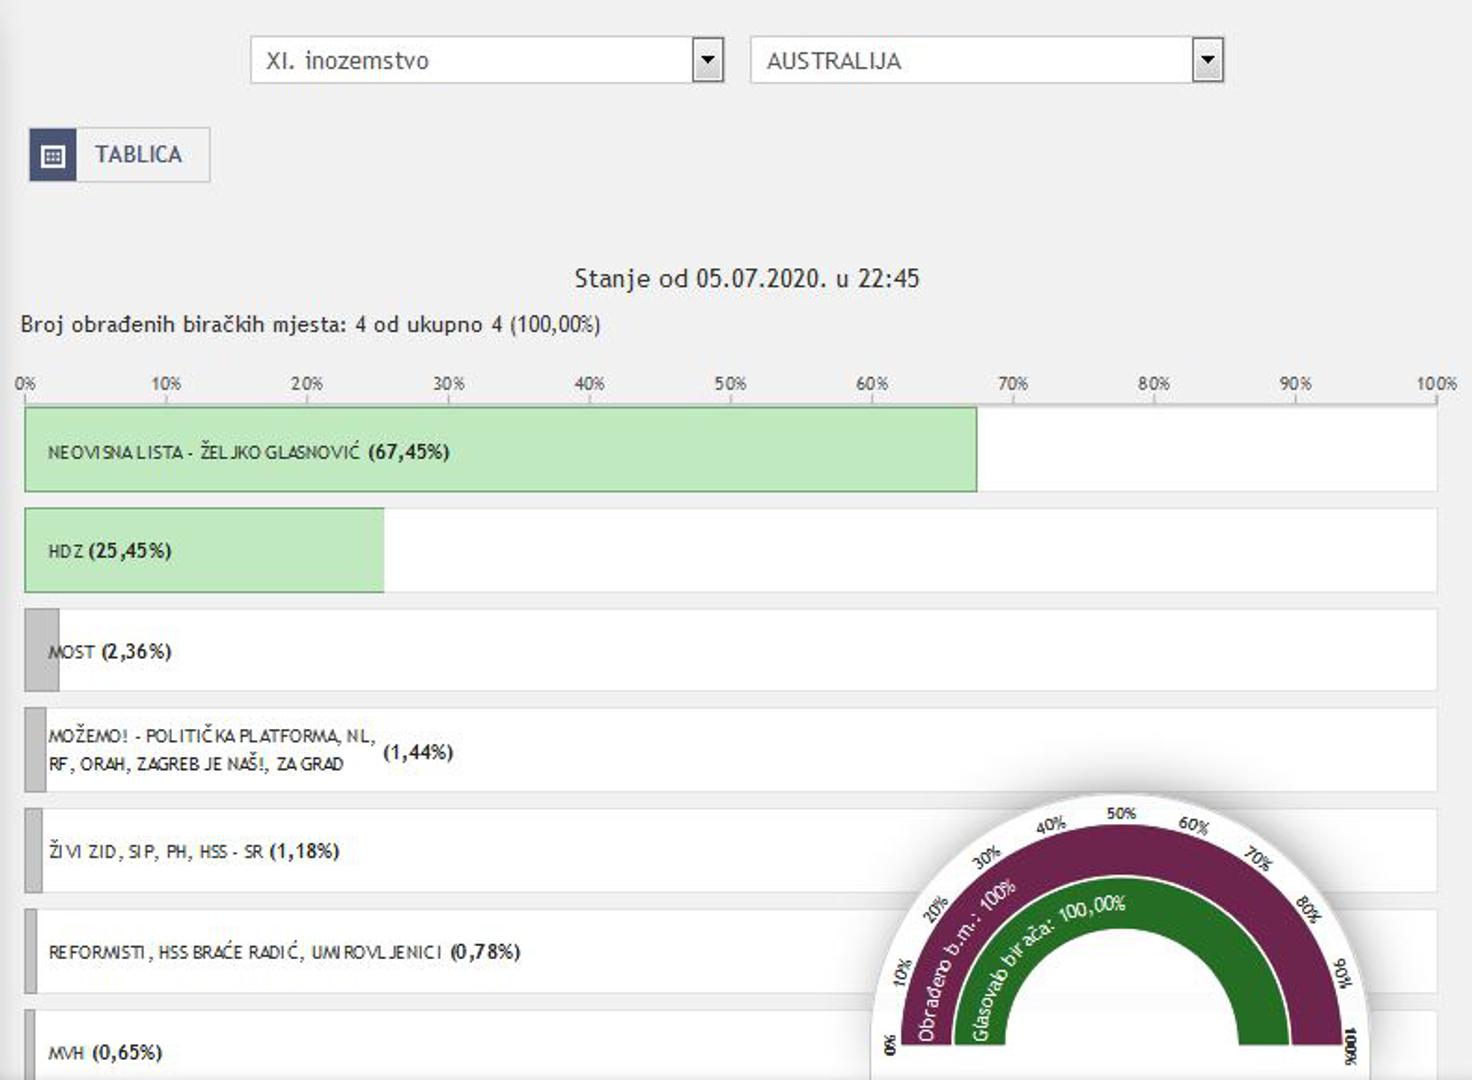Click the table grid icon beside TABLICA

(x=53, y=155)
